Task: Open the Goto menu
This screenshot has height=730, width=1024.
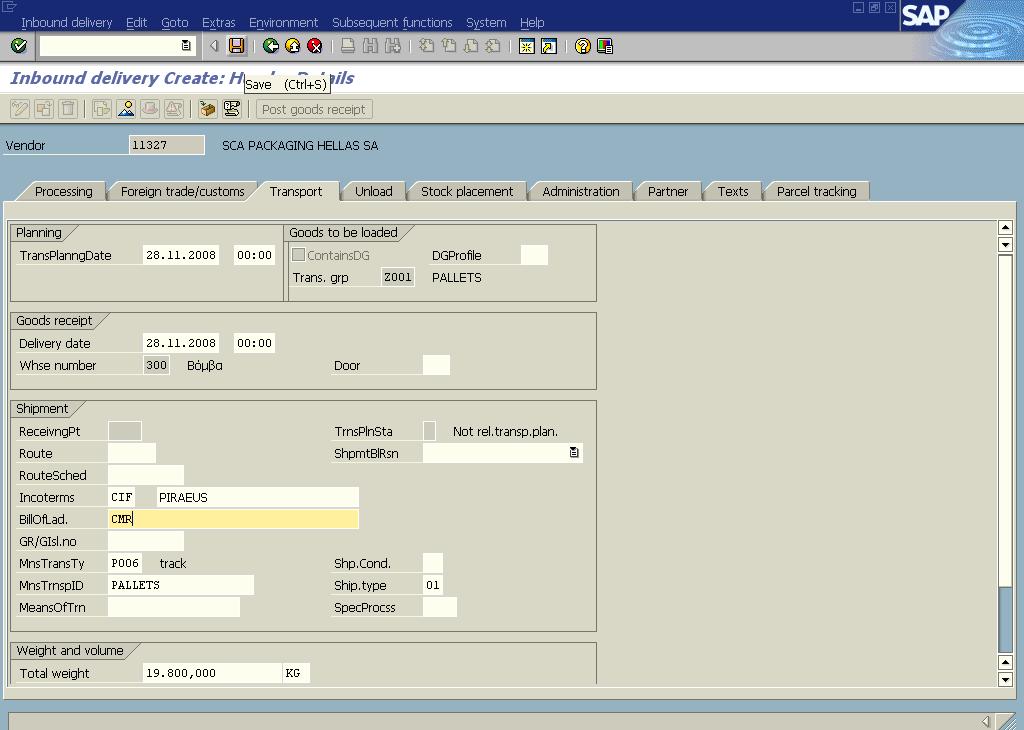Action: pos(174,22)
